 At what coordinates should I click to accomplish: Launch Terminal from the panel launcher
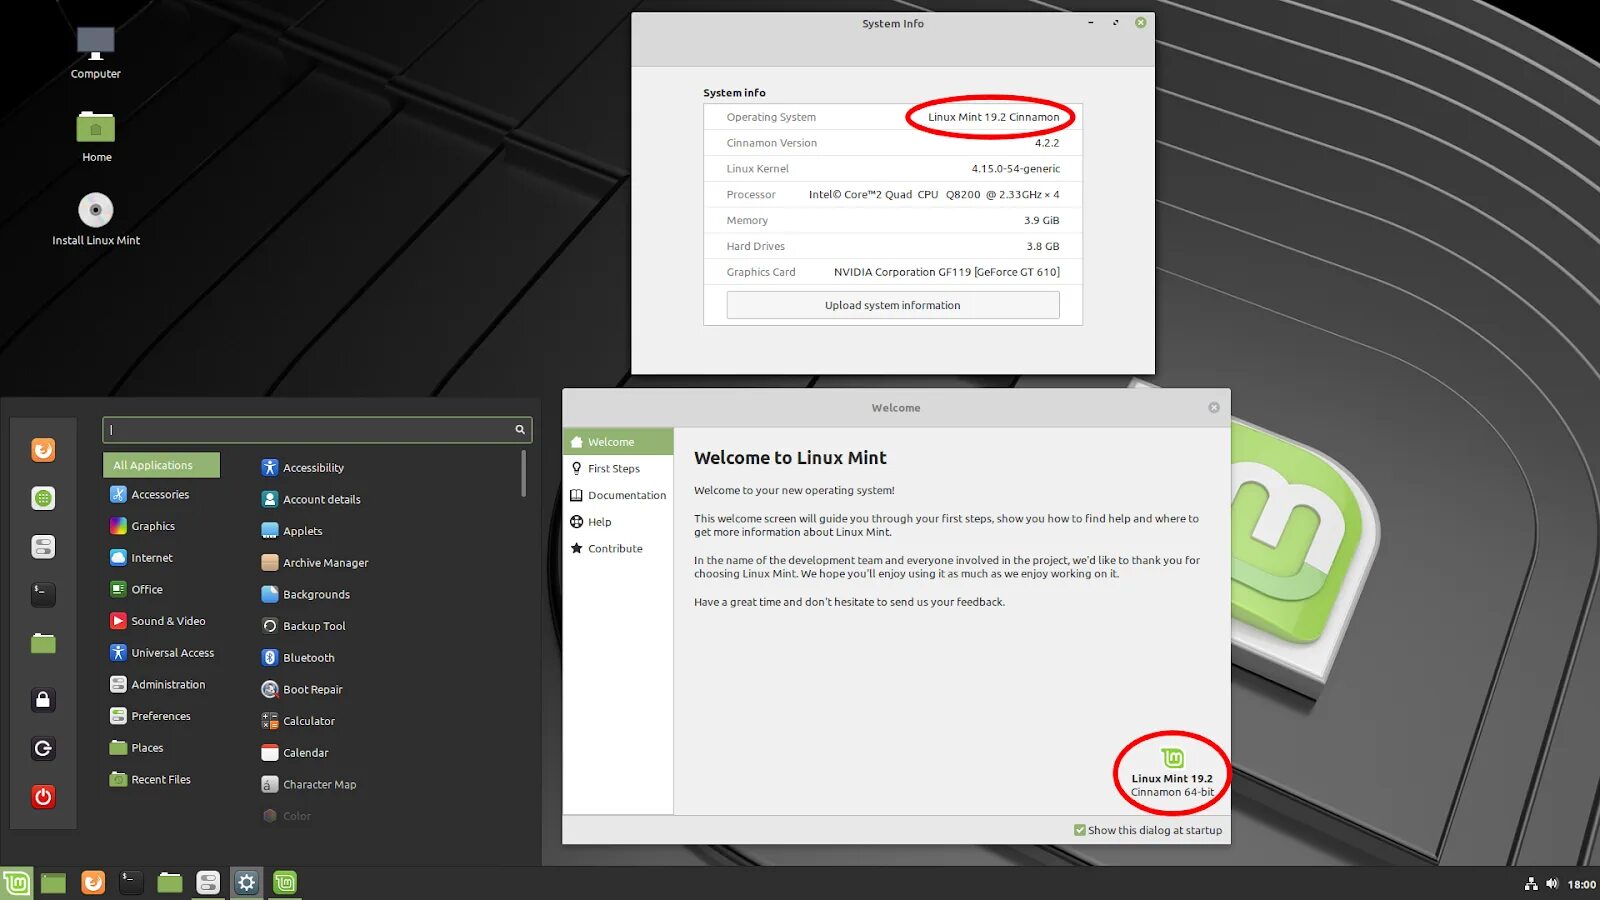point(131,882)
